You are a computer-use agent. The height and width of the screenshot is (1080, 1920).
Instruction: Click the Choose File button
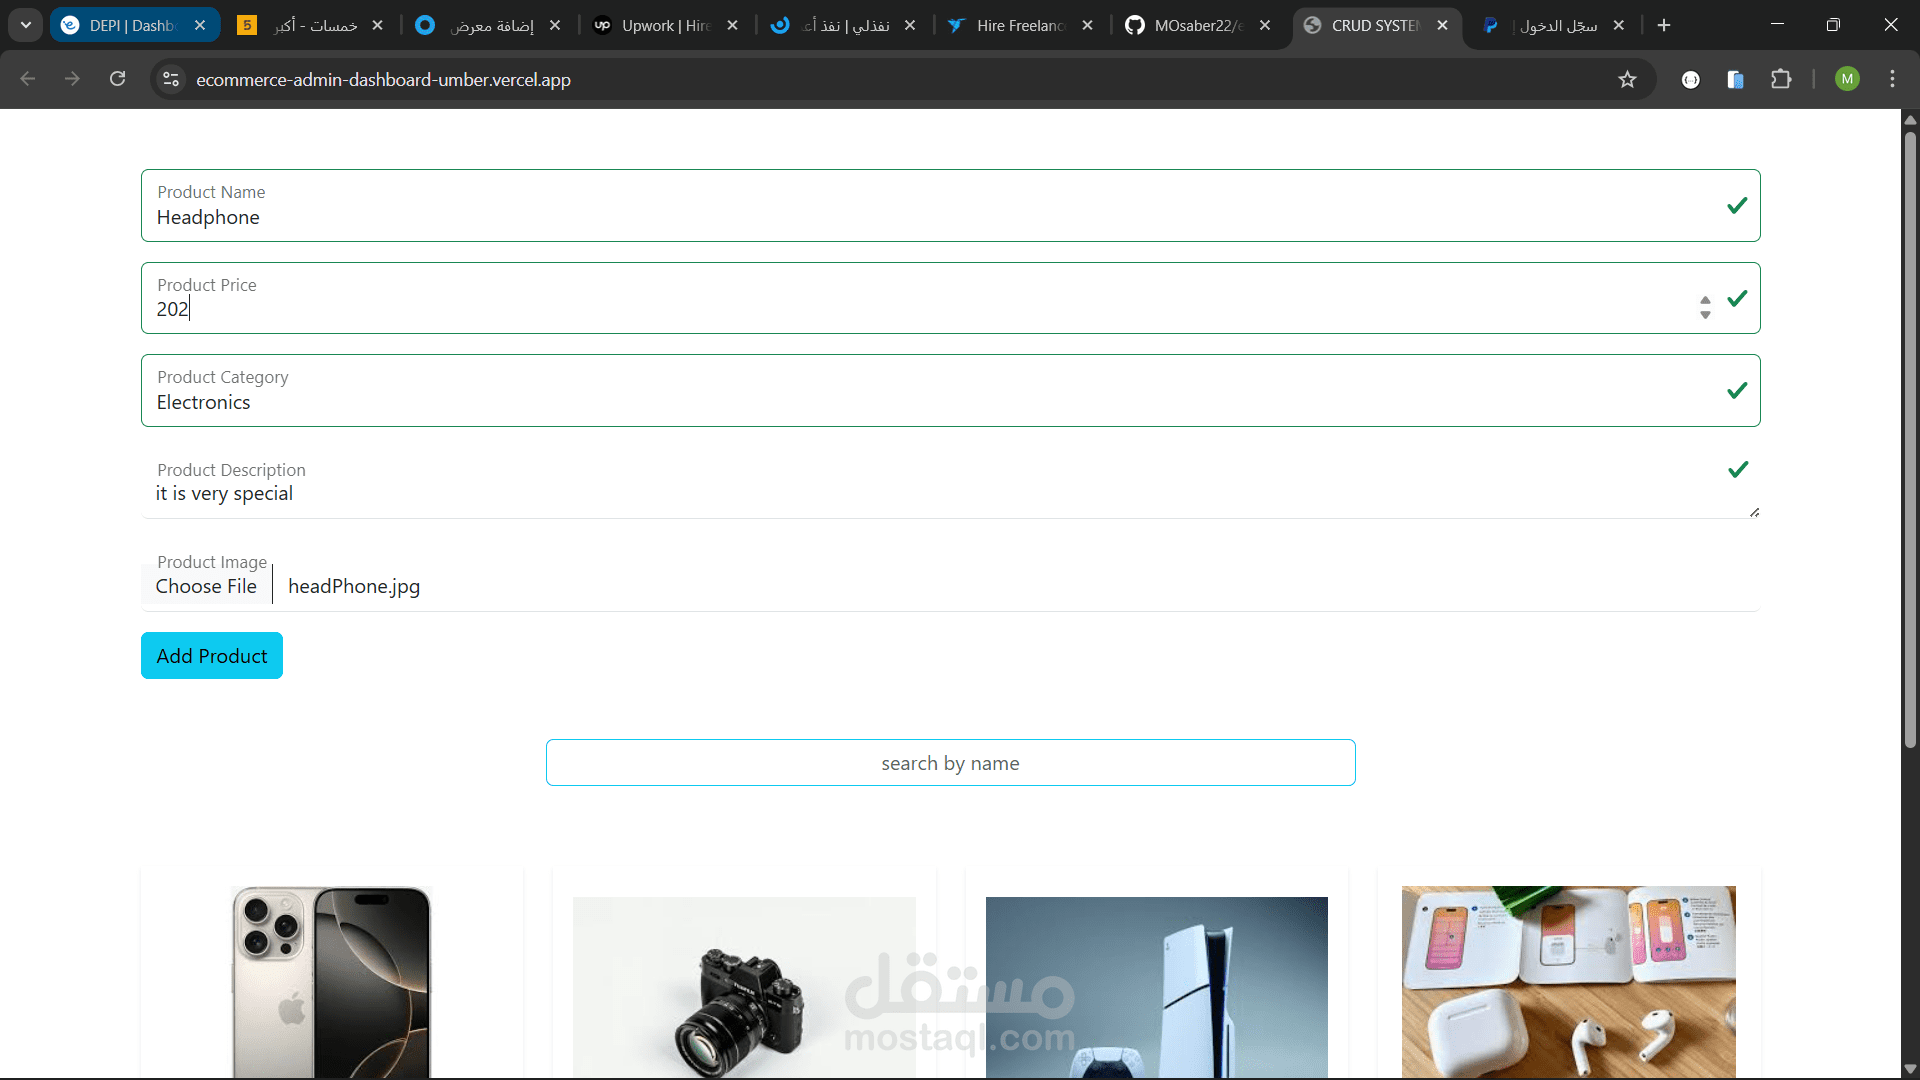click(205, 586)
